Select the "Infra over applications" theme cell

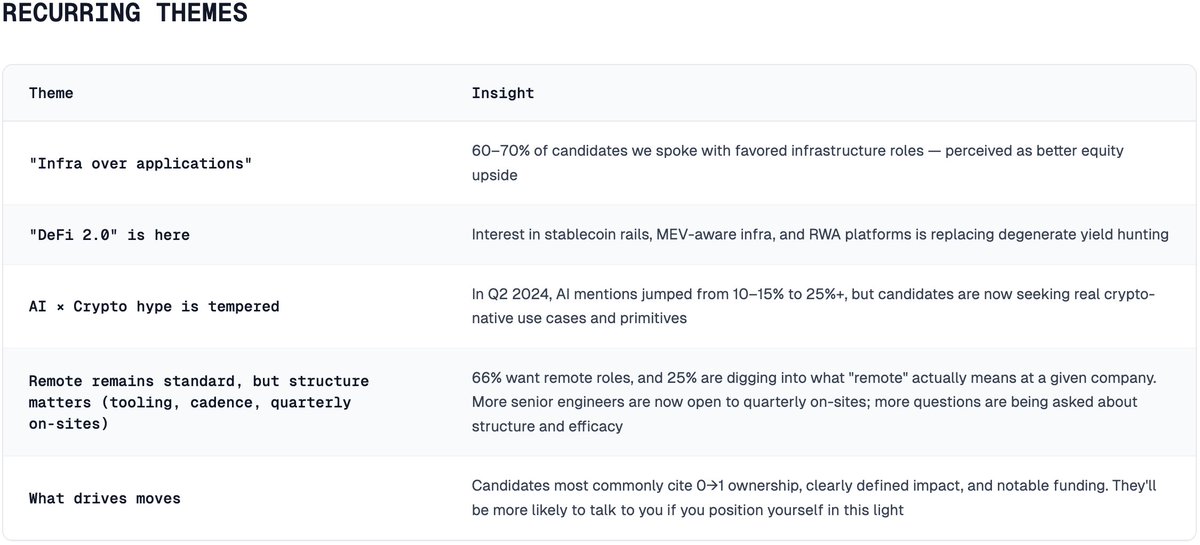coord(140,162)
